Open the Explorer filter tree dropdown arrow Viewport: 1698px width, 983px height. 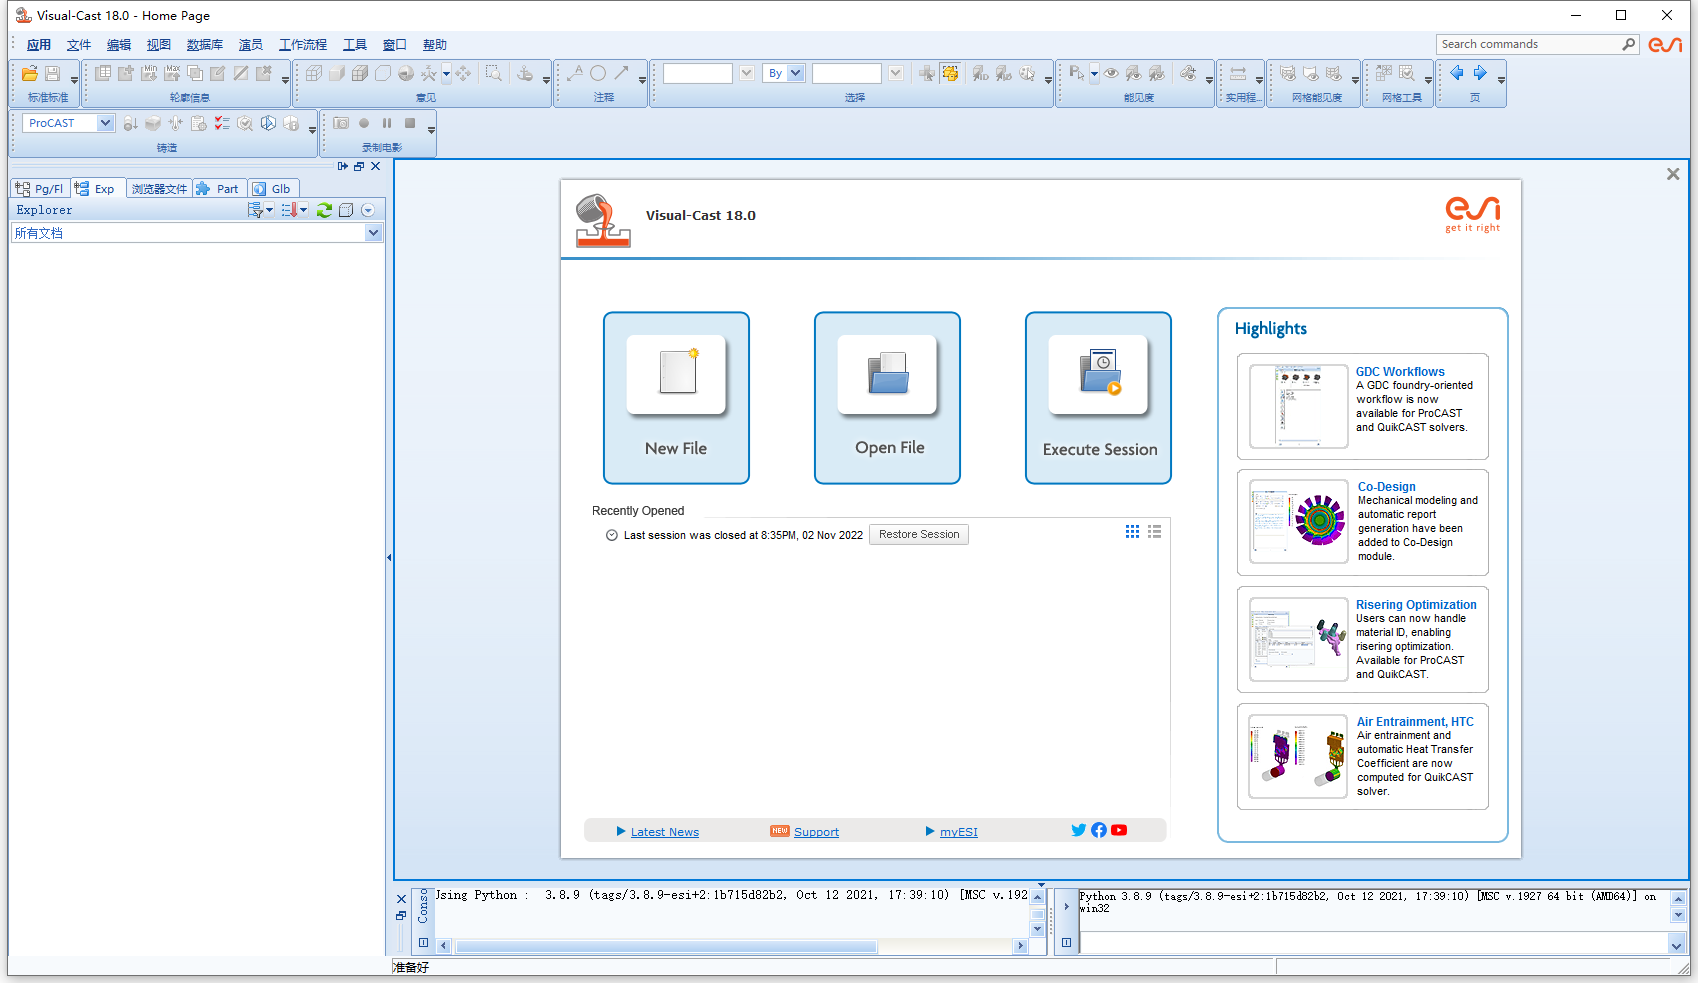tap(270, 210)
